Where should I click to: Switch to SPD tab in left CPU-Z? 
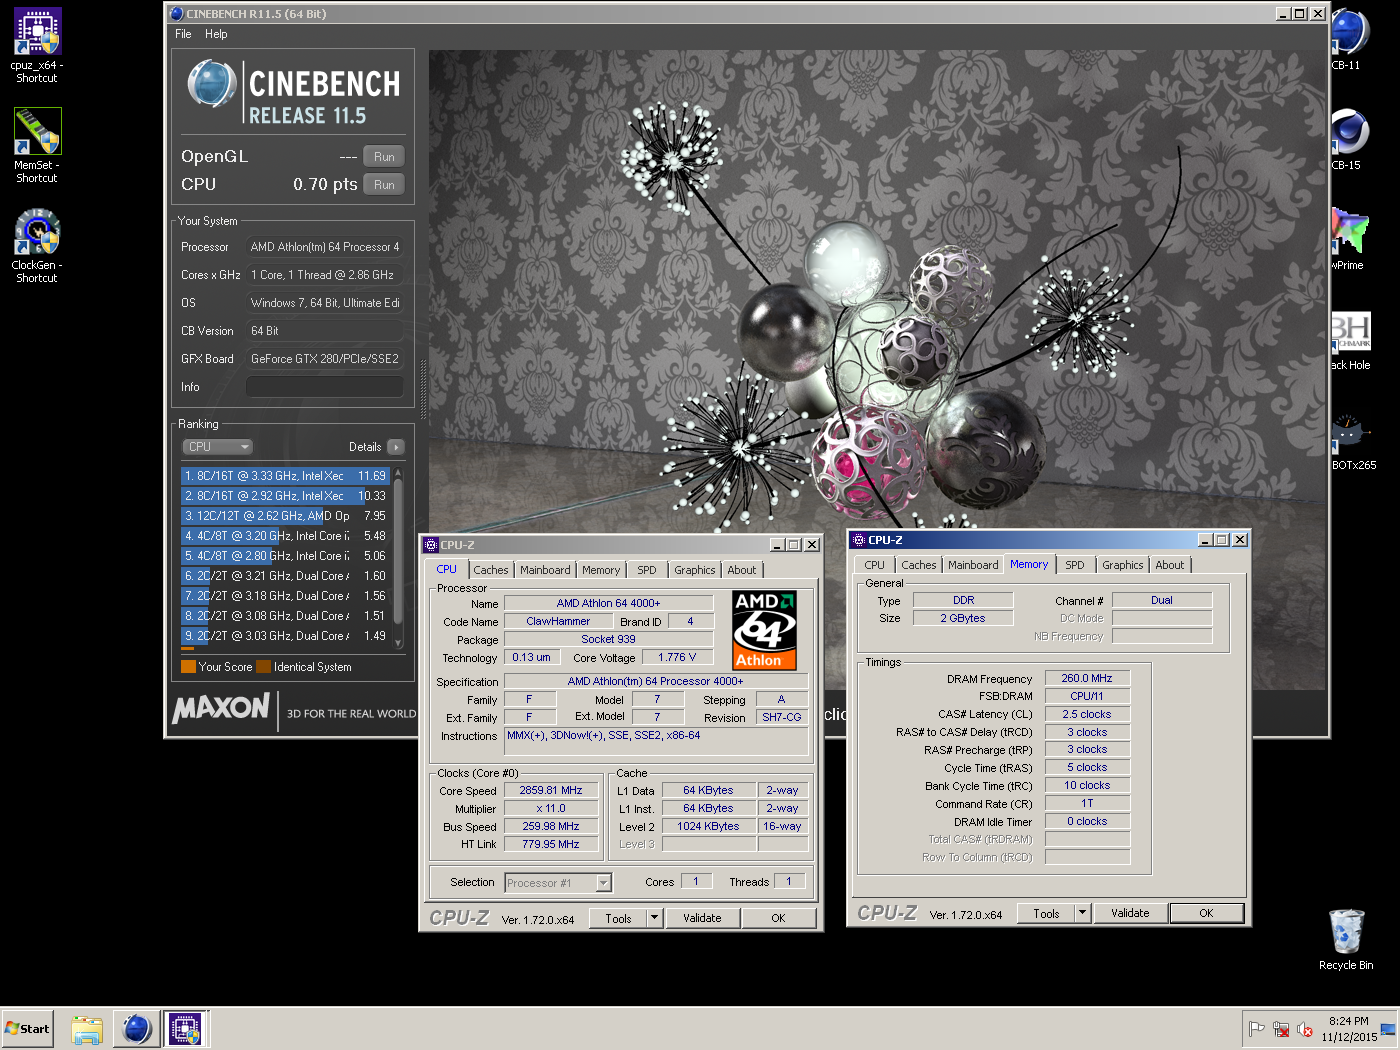point(647,570)
